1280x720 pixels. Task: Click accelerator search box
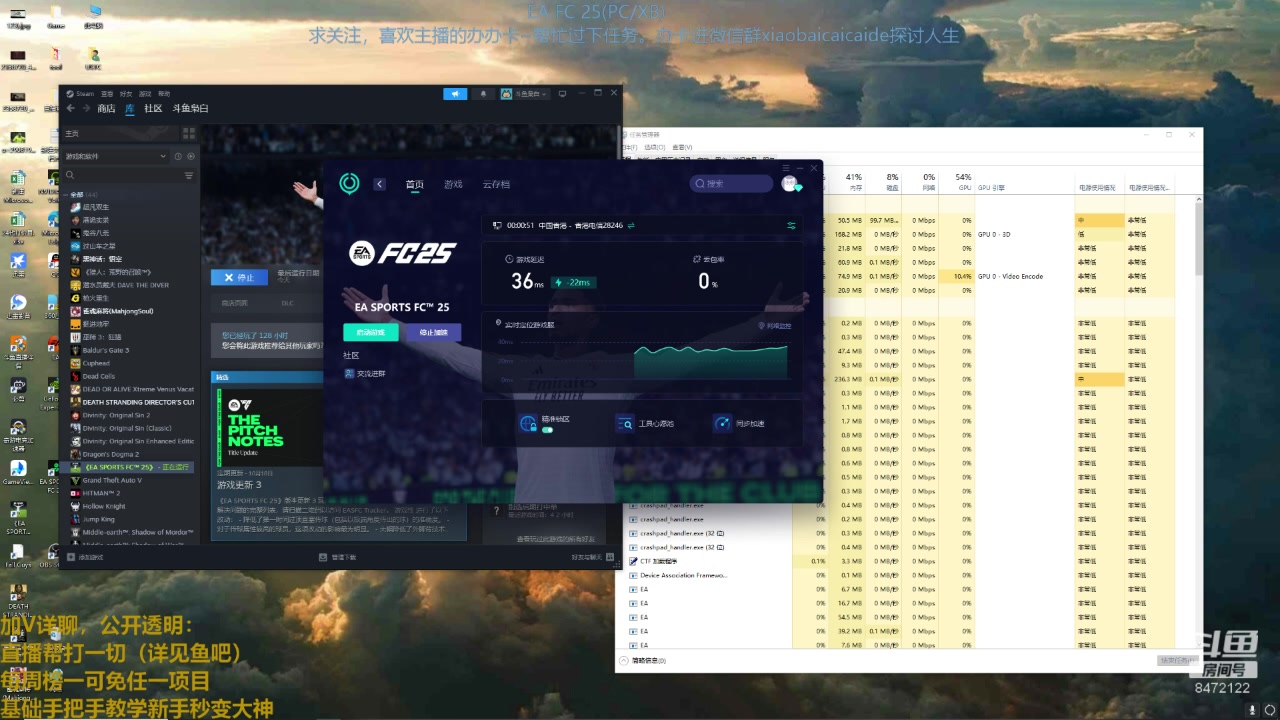point(731,184)
